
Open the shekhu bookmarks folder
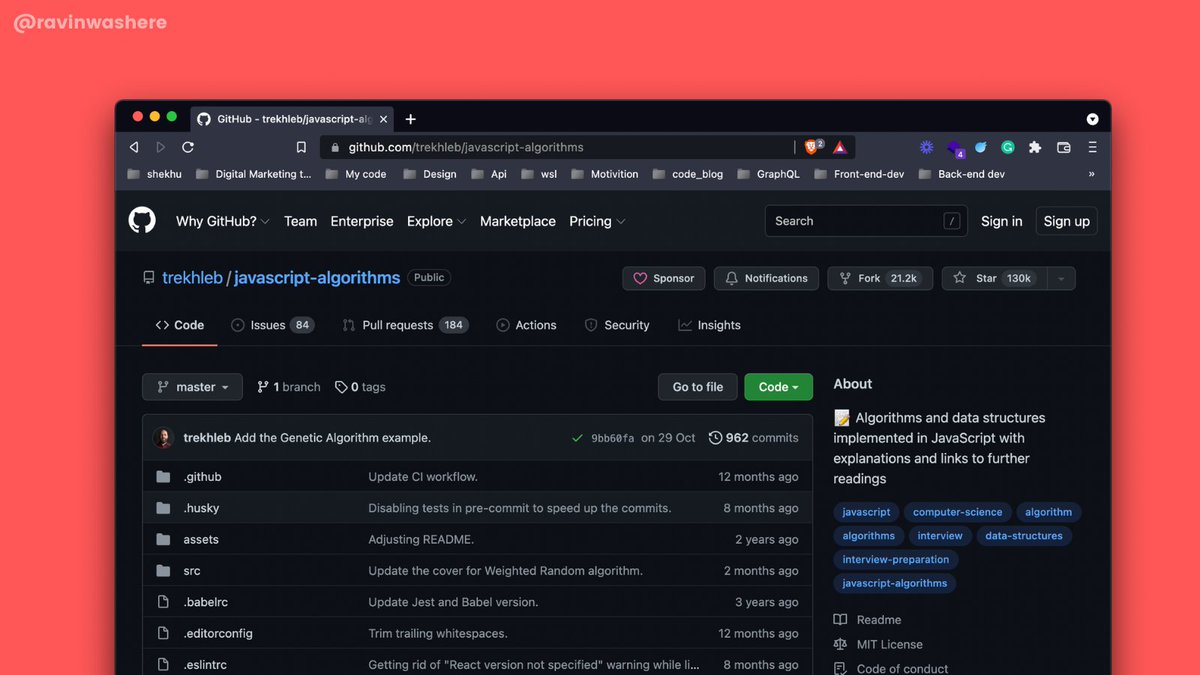155,174
